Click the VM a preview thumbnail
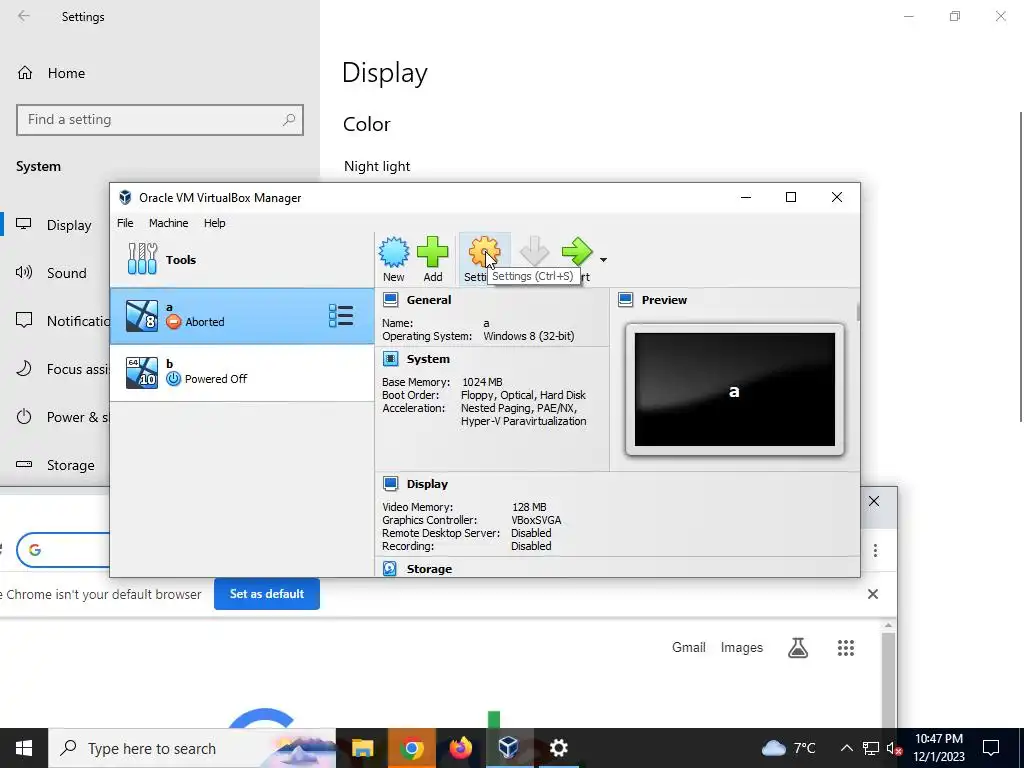The height and width of the screenshot is (768, 1024). pyautogui.click(x=735, y=390)
